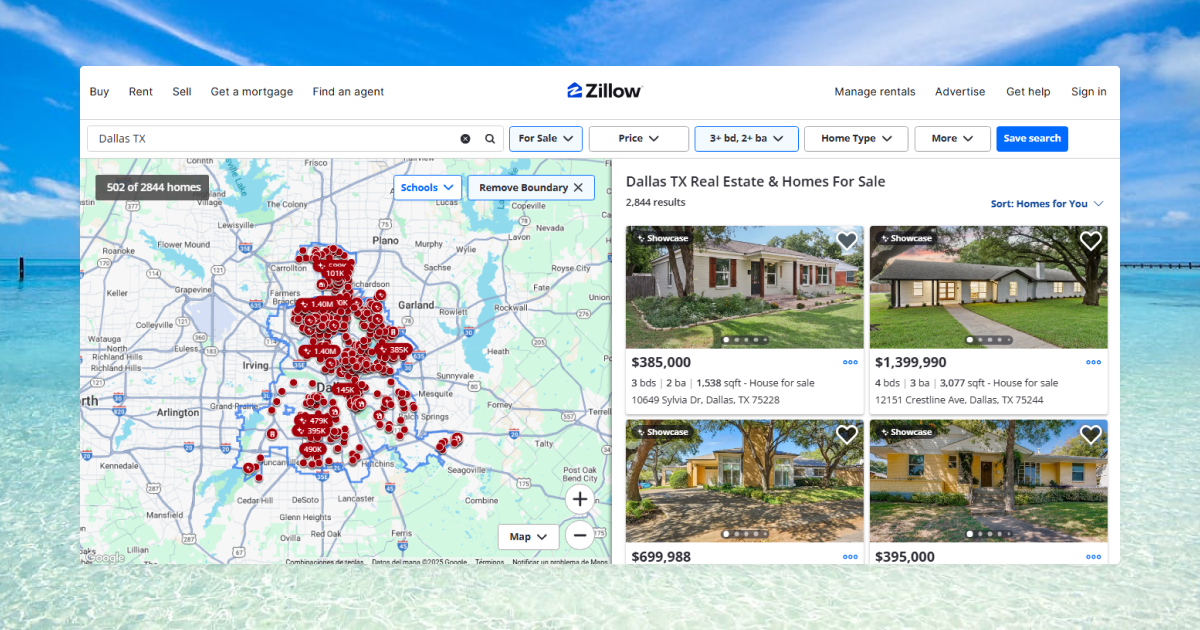Open the Sort: Homes for You dropdown
Screen dimensions: 1200x630
1047,204
